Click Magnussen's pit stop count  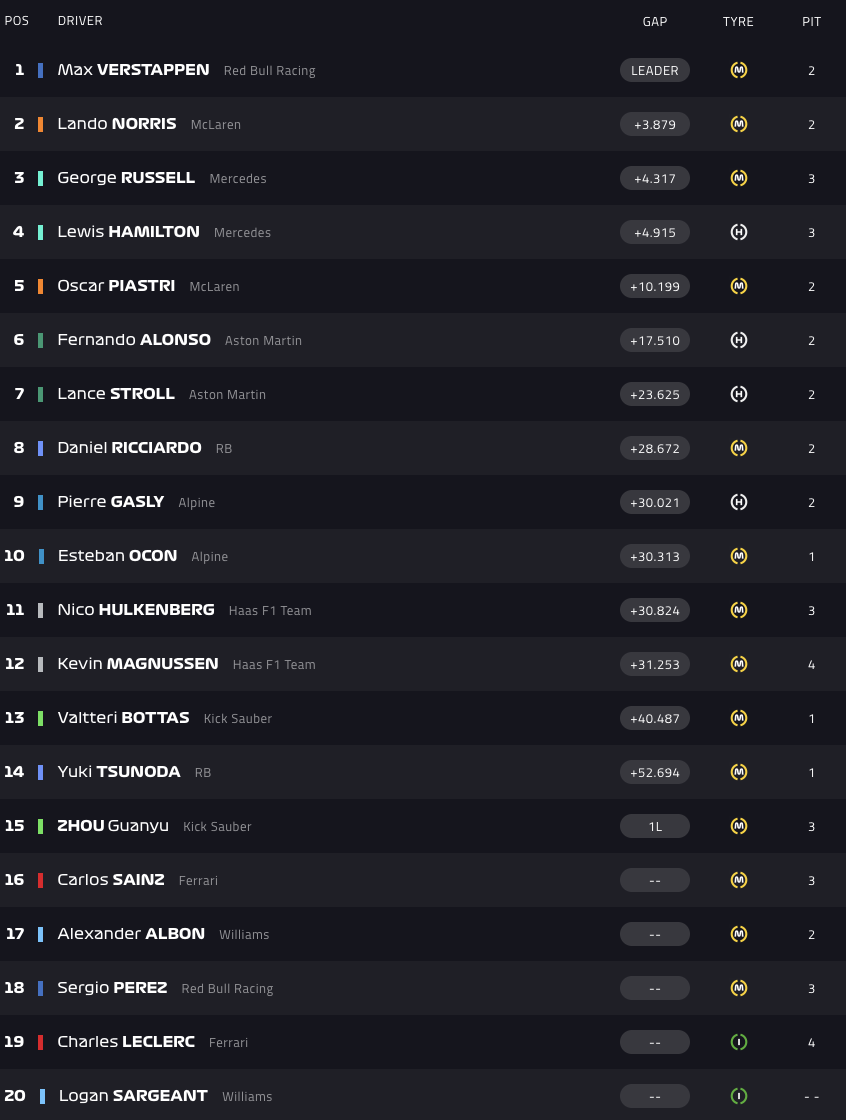click(x=811, y=664)
